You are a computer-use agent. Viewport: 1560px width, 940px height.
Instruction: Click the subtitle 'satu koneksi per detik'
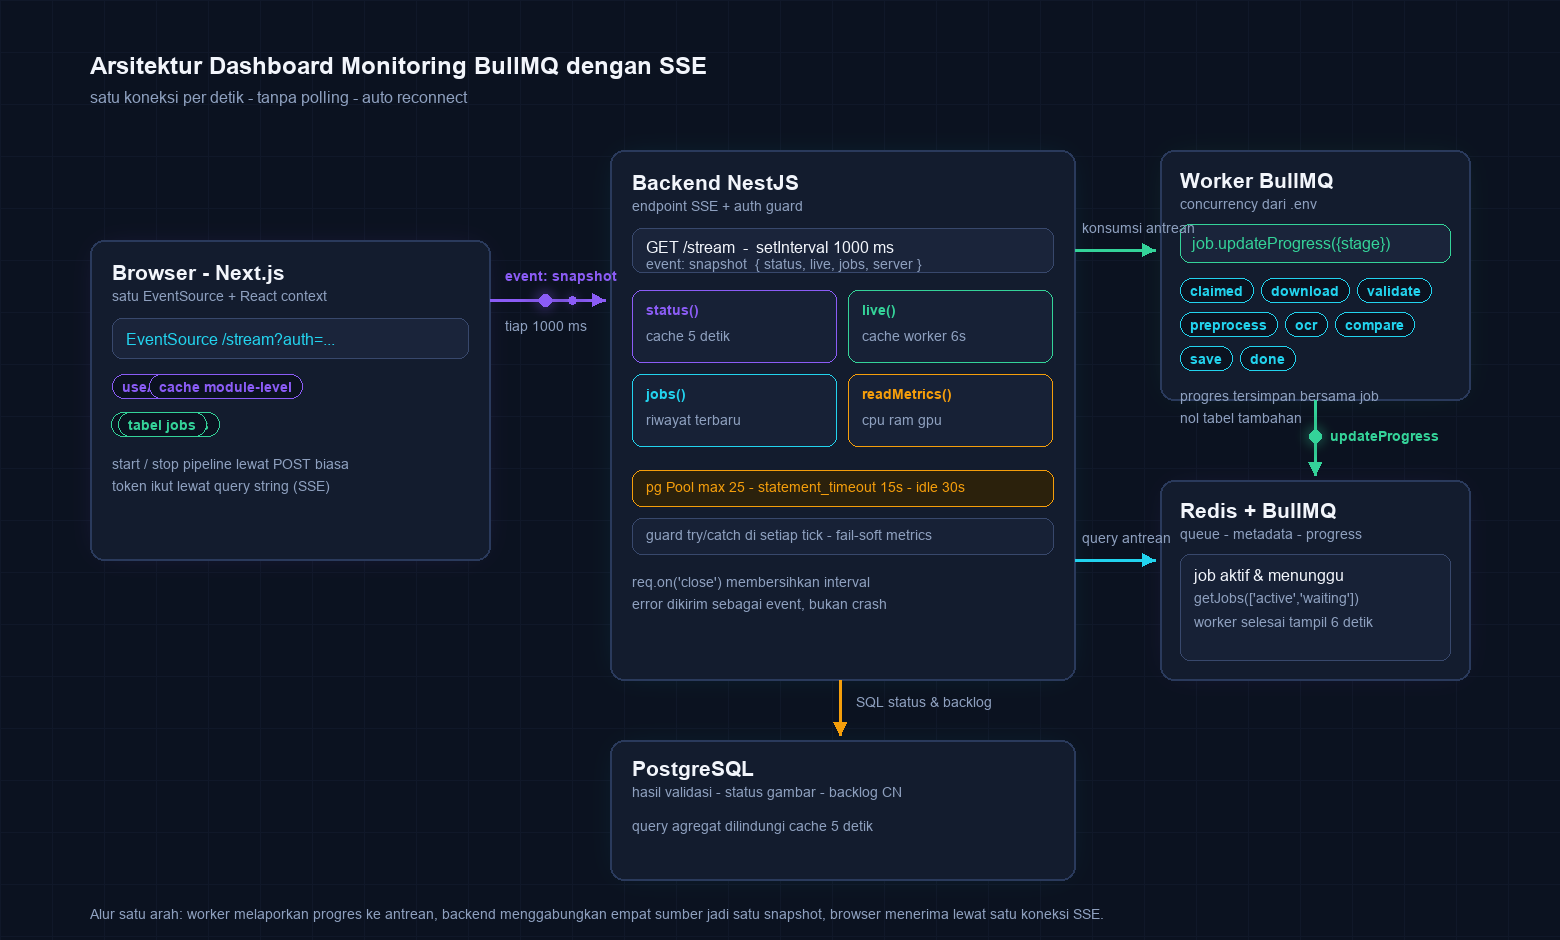point(279,98)
